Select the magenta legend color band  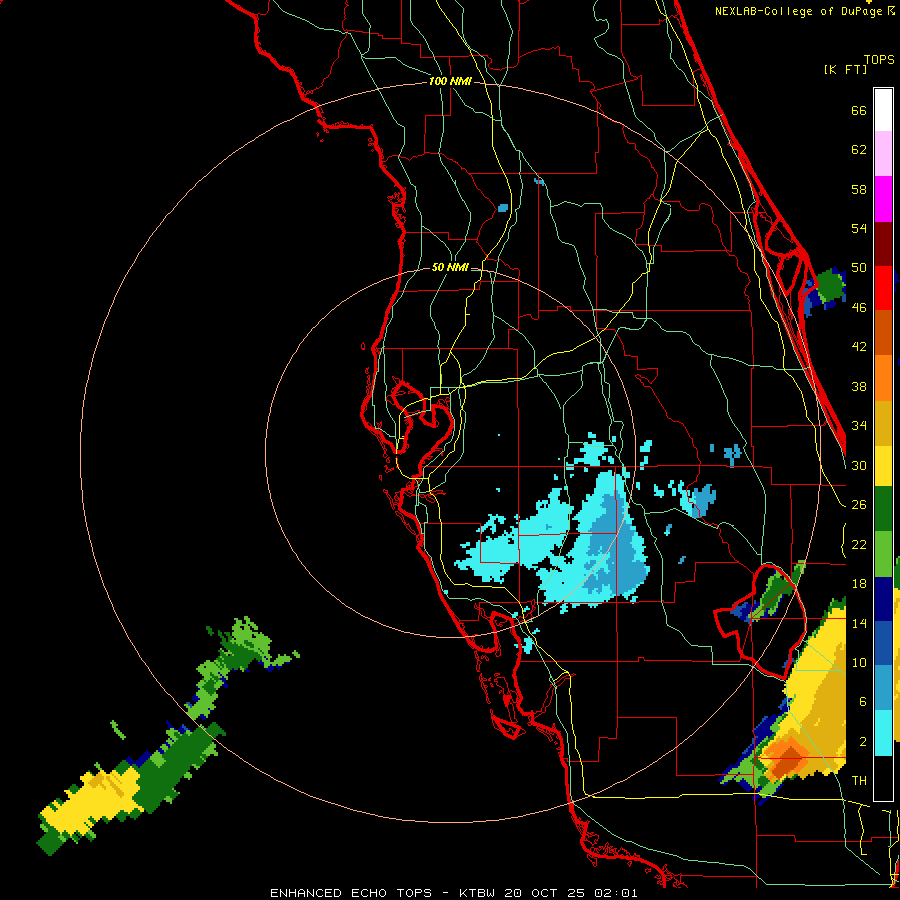pos(883,199)
